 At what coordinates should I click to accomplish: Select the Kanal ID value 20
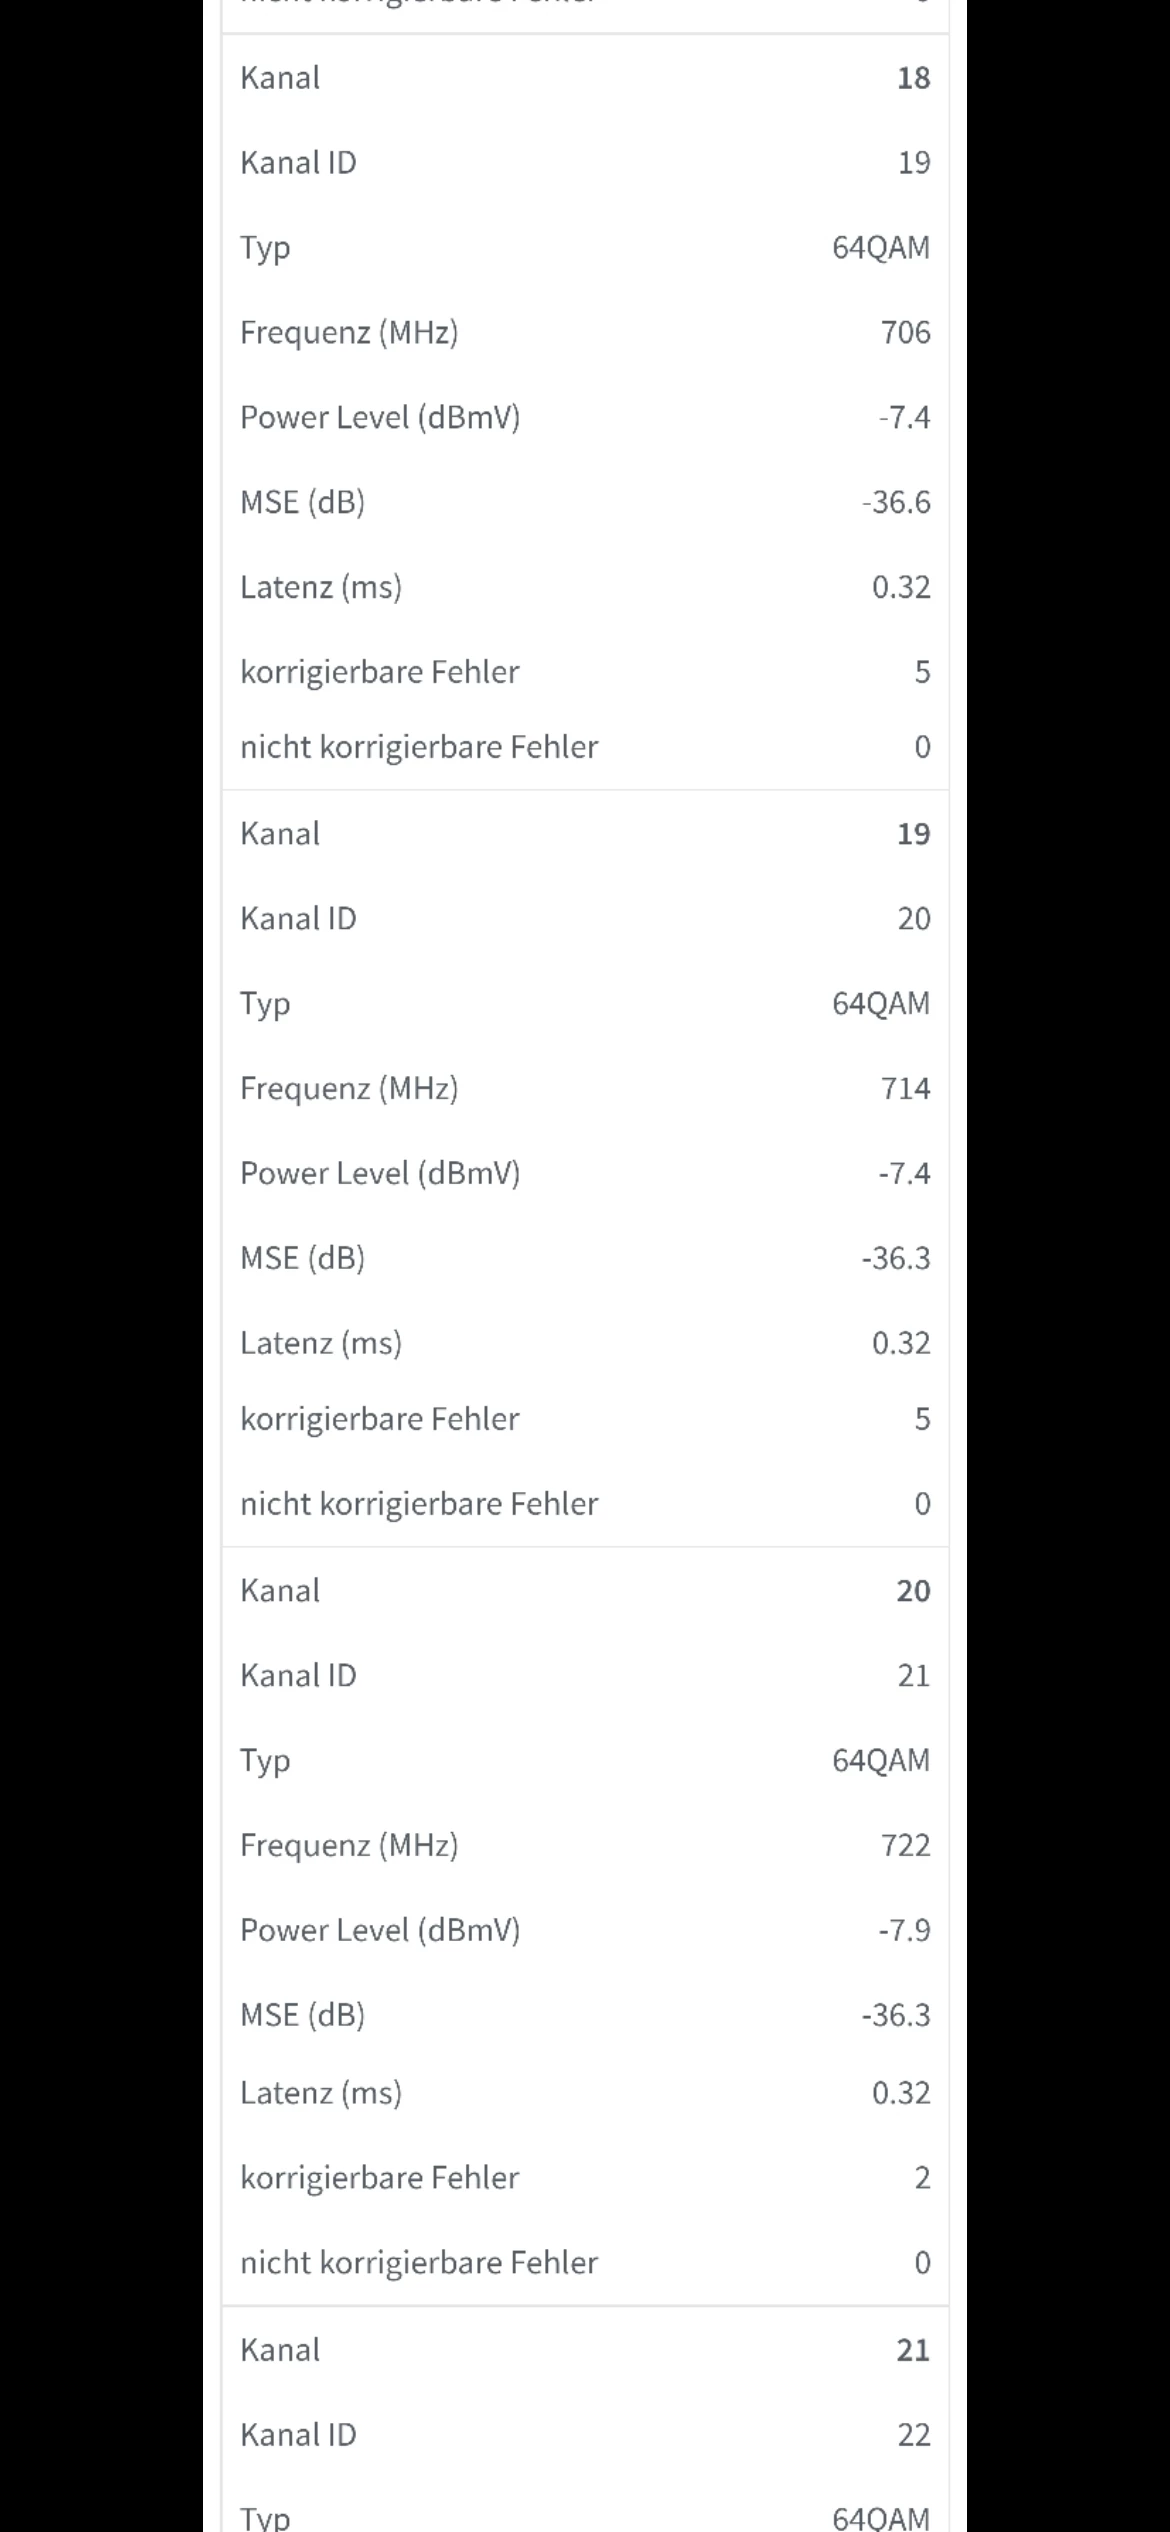pyautogui.click(x=913, y=919)
